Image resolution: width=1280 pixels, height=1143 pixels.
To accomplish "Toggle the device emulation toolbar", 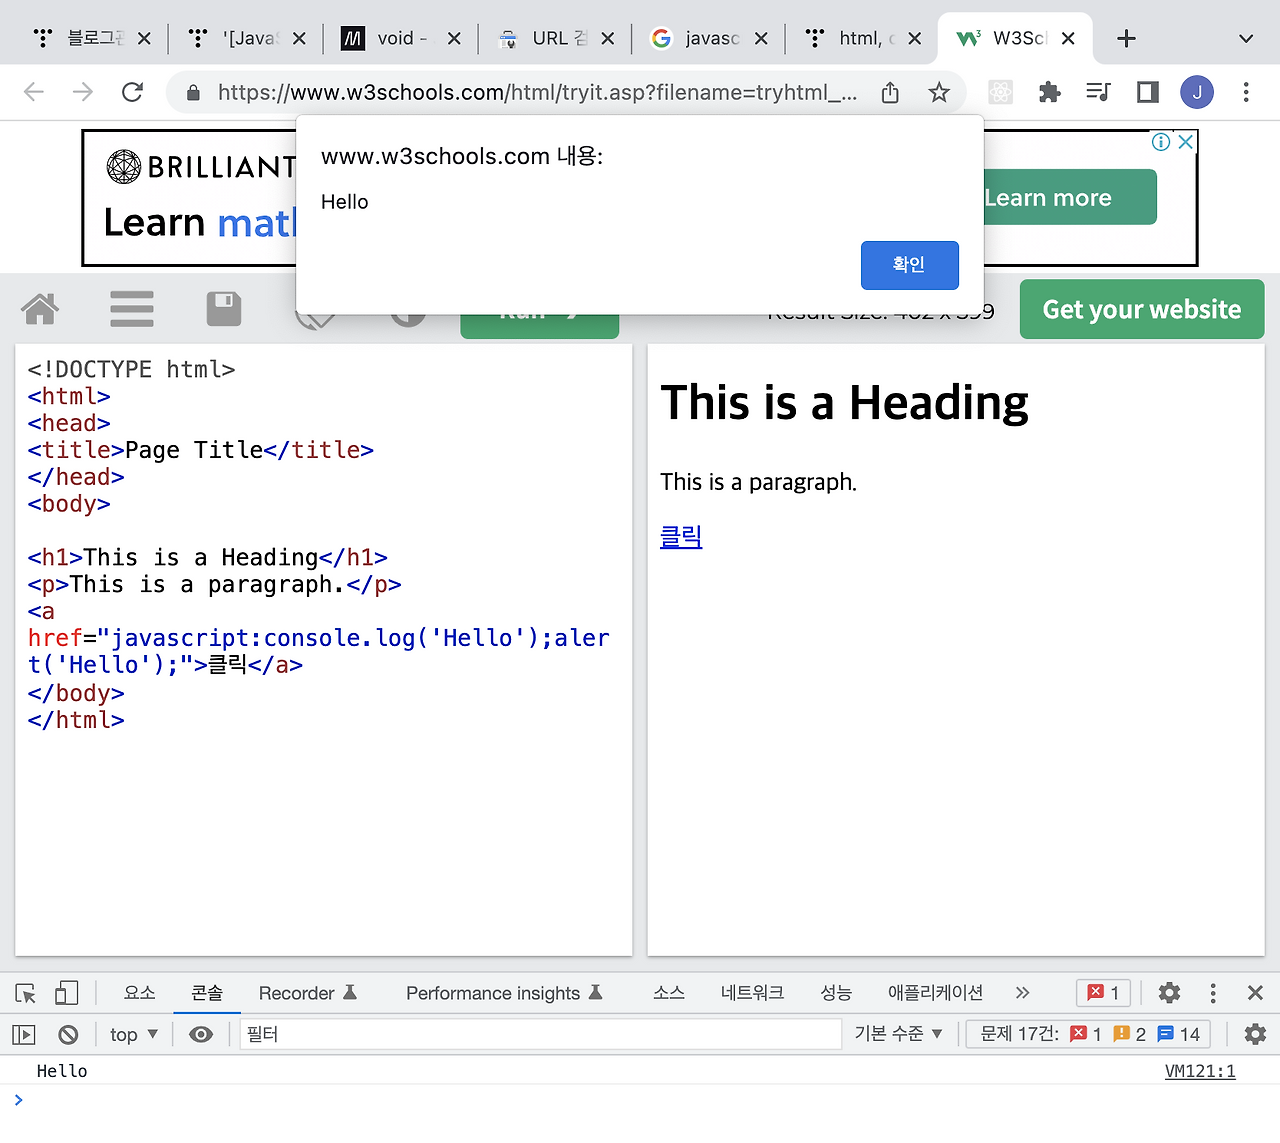I will tap(66, 993).
